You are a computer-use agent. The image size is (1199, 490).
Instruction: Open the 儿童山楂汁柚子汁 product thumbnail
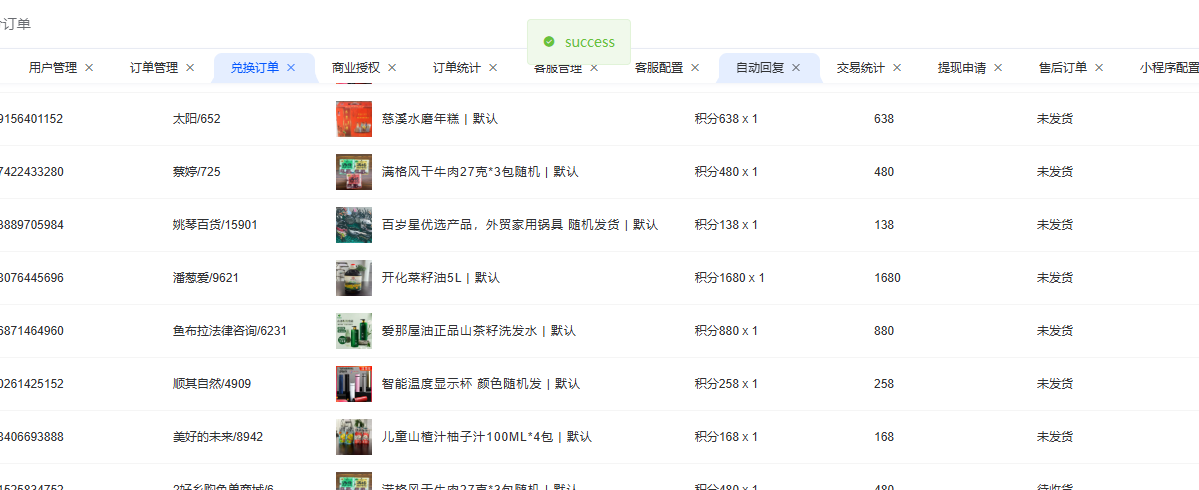(354, 437)
